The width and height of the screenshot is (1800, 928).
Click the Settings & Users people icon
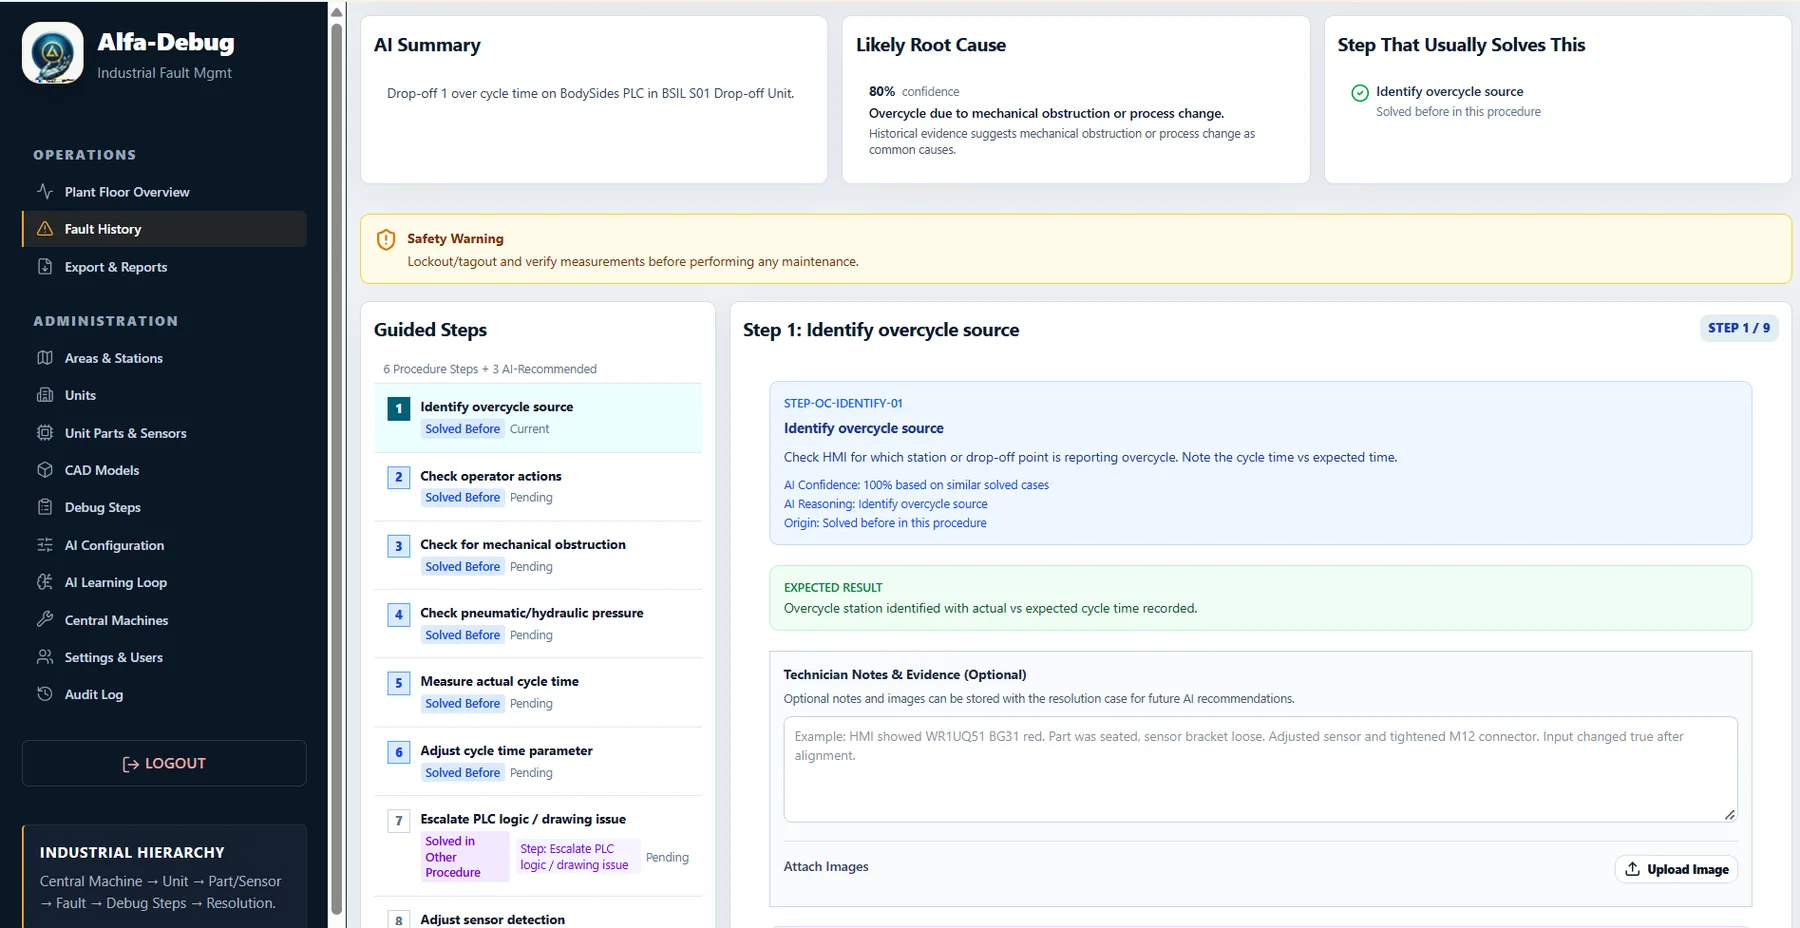45,657
